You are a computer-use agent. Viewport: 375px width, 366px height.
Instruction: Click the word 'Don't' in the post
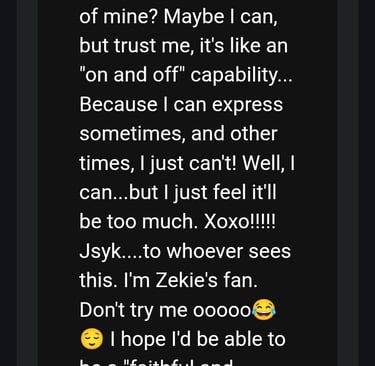point(102,310)
